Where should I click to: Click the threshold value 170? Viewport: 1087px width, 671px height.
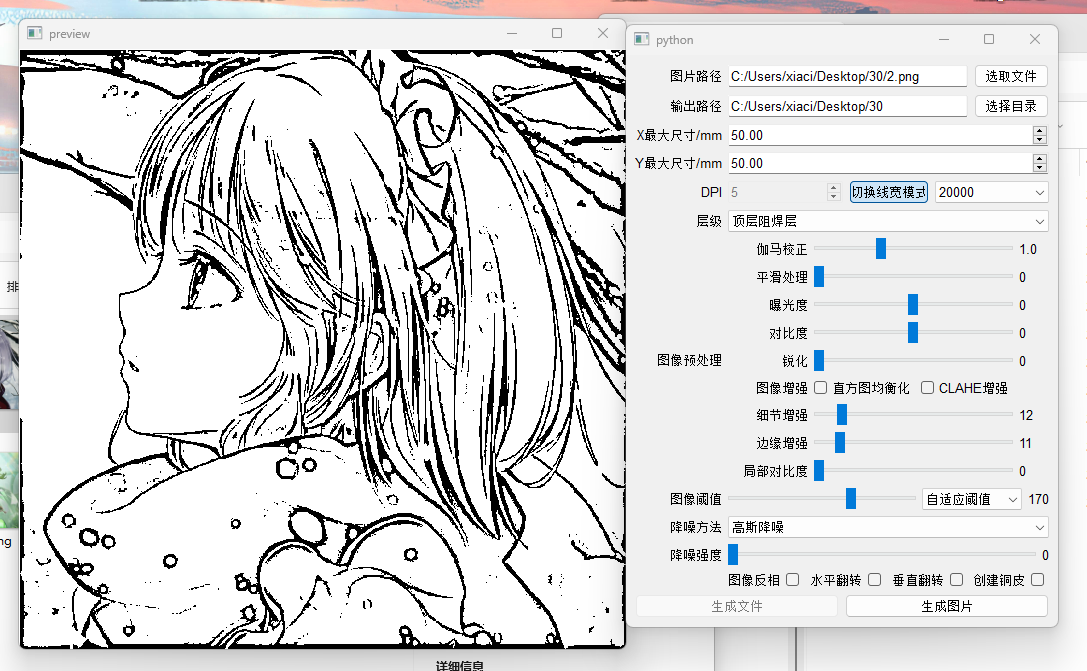coord(1038,499)
